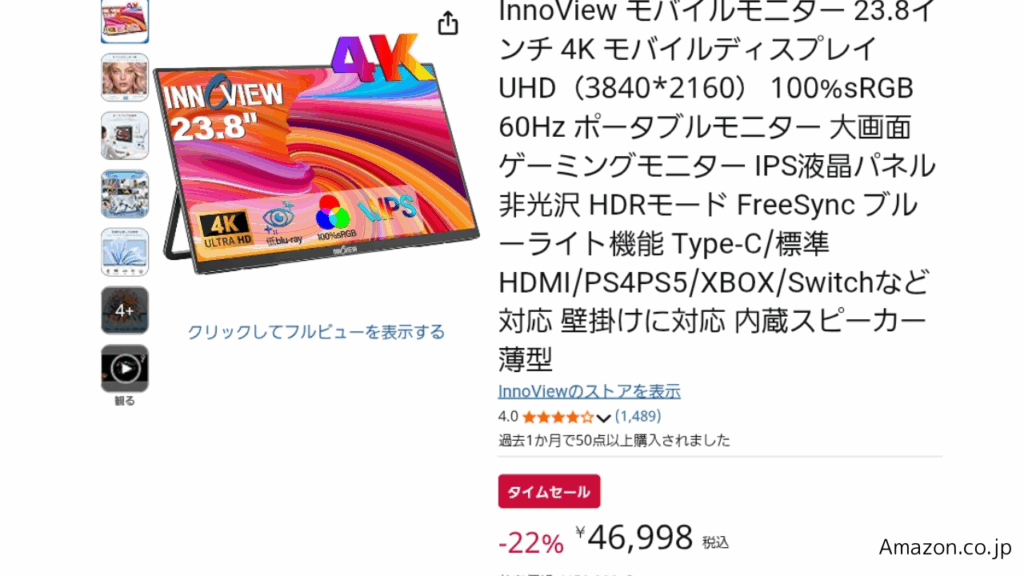Click the 4.0 rating number
The image size is (1024, 576).
pyautogui.click(x=508, y=416)
